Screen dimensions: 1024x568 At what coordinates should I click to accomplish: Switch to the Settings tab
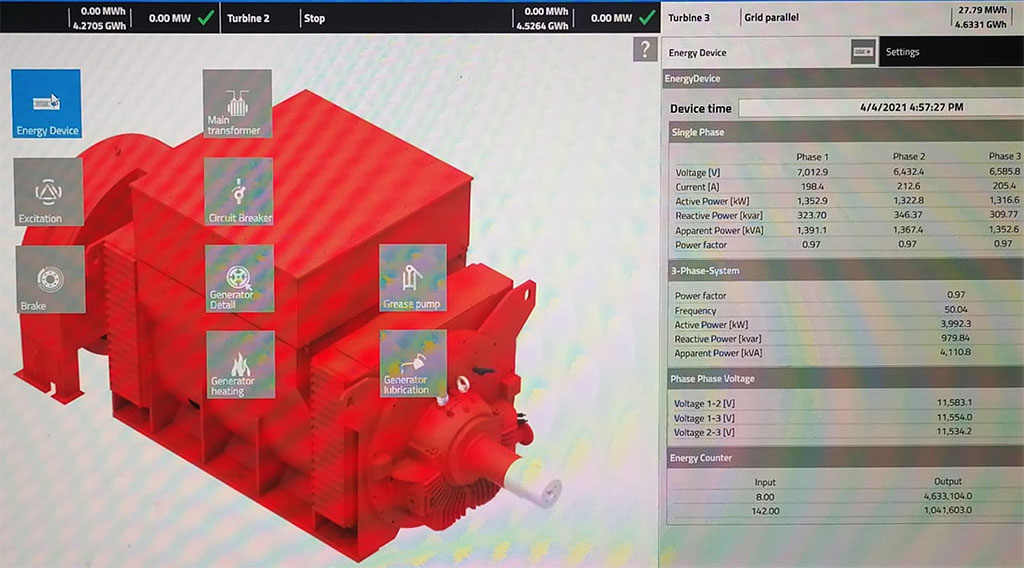click(x=902, y=52)
